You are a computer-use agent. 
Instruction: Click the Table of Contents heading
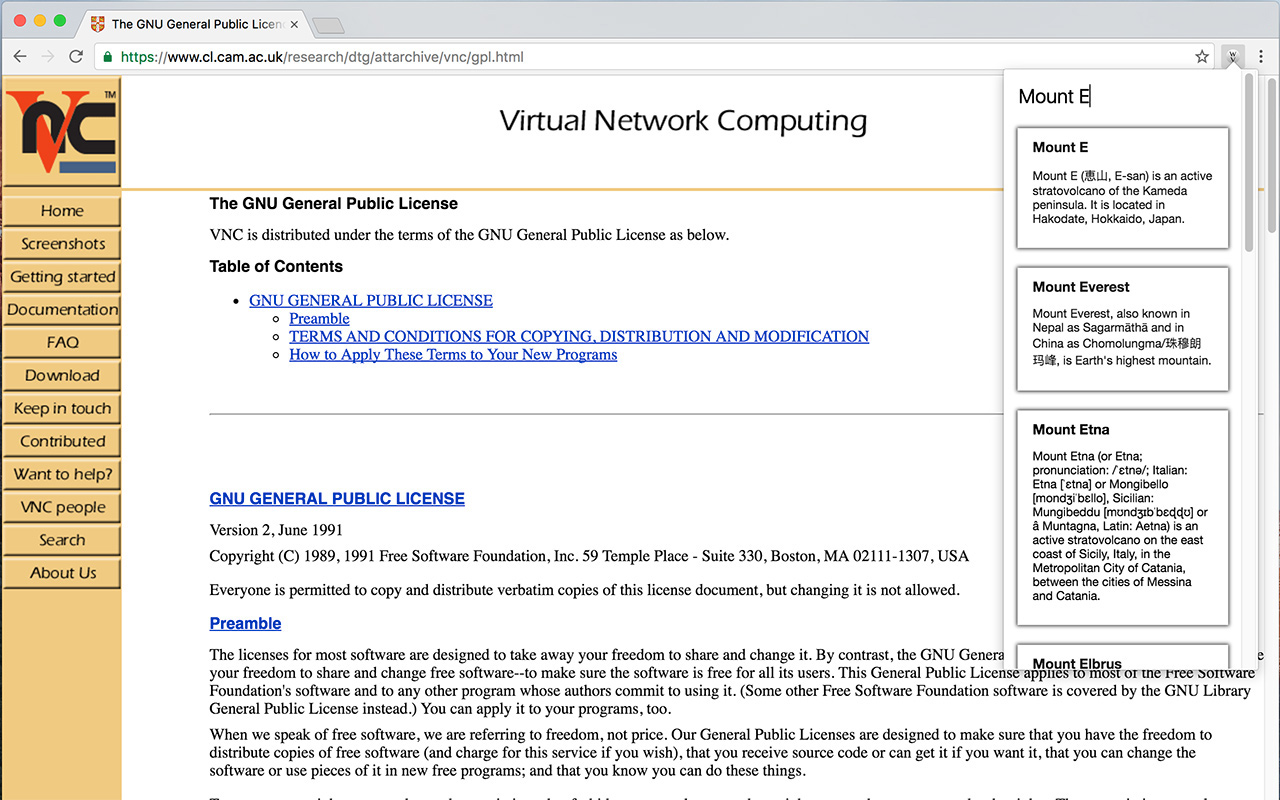(x=276, y=266)
